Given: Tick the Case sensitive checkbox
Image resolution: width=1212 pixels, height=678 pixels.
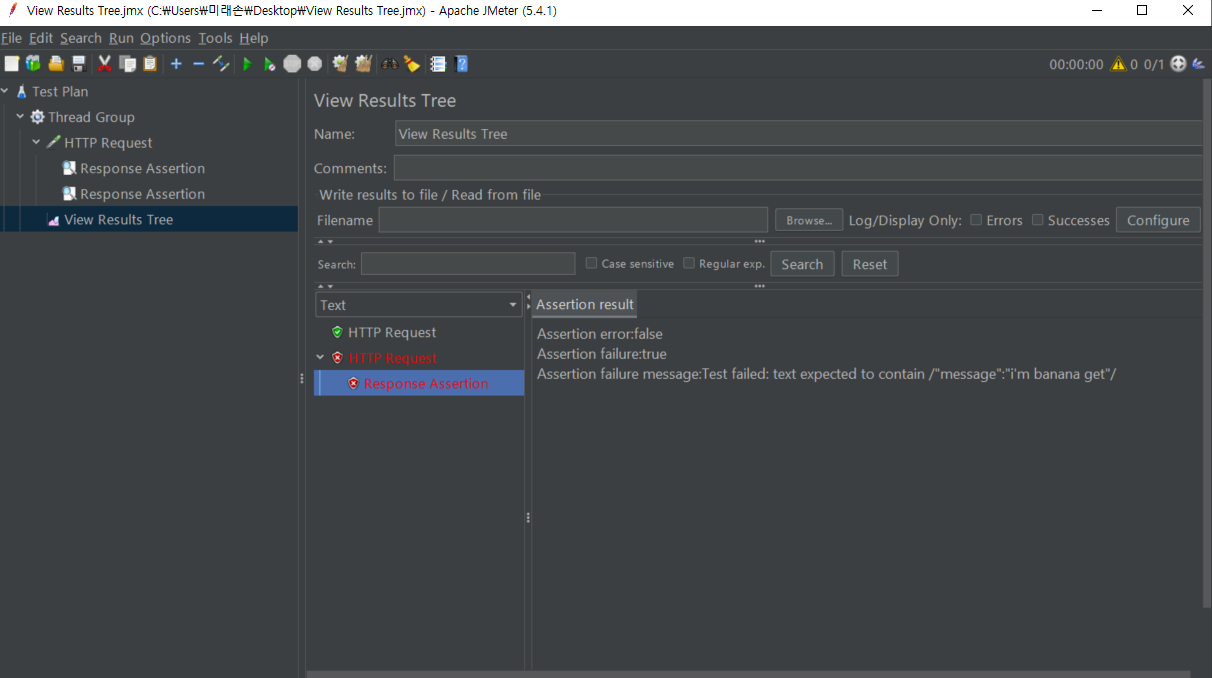Looking at the screenshot, I should [x=592, y=263].
